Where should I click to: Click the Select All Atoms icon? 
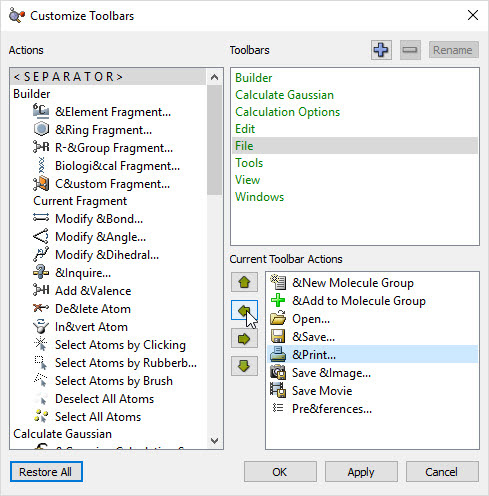41,416
